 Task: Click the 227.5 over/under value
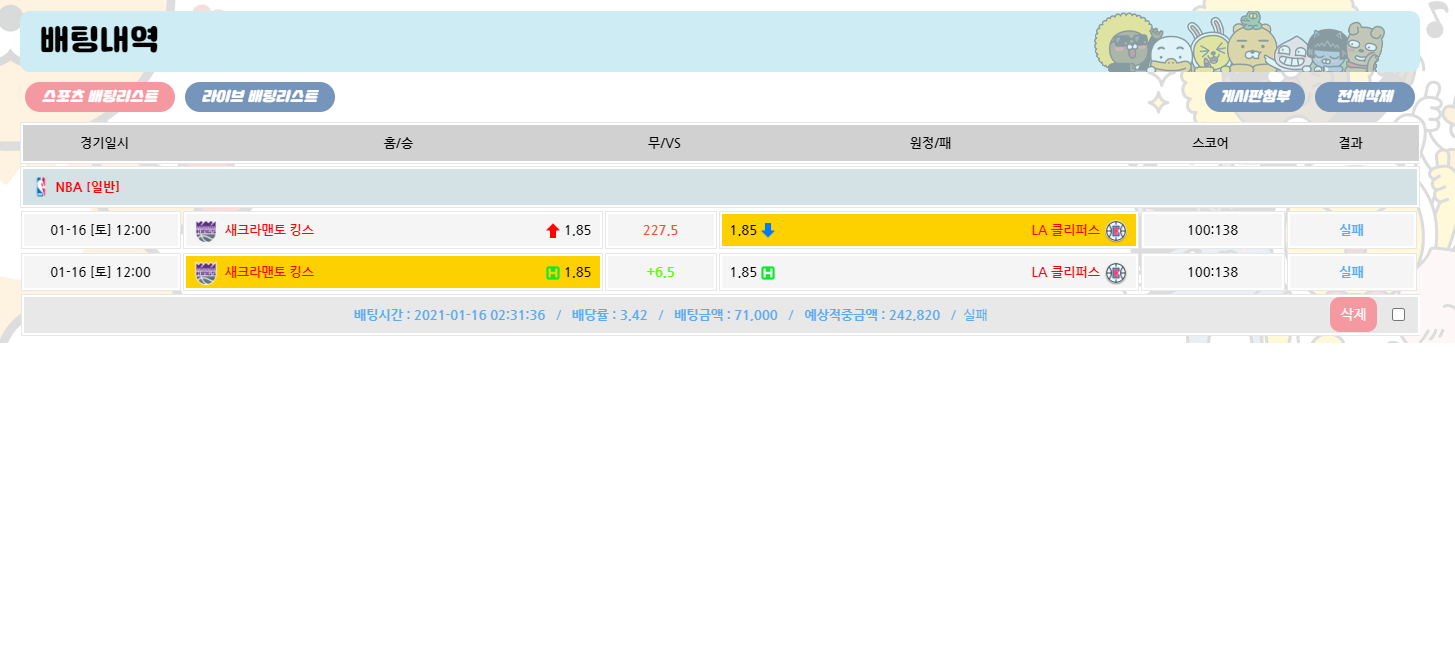pos(660,231)
